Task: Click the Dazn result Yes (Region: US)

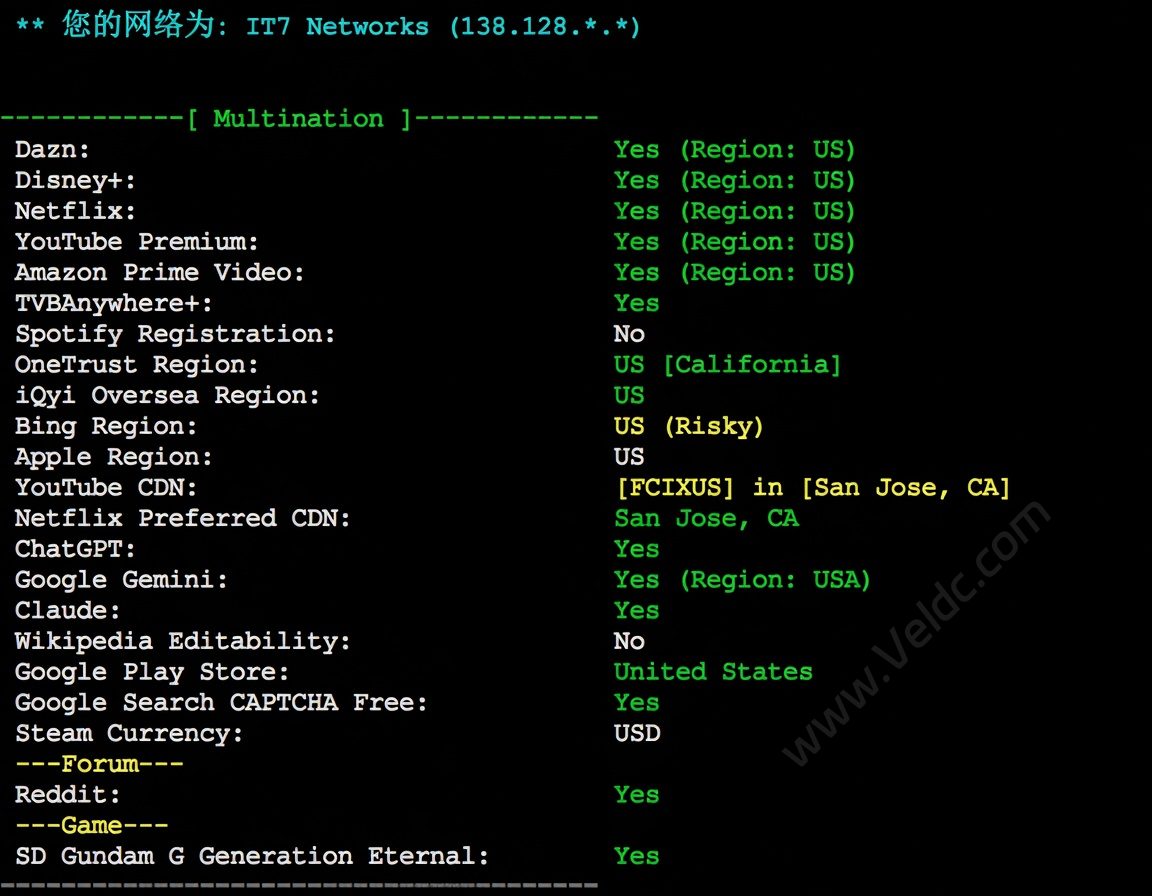Action: coord(735,150)
